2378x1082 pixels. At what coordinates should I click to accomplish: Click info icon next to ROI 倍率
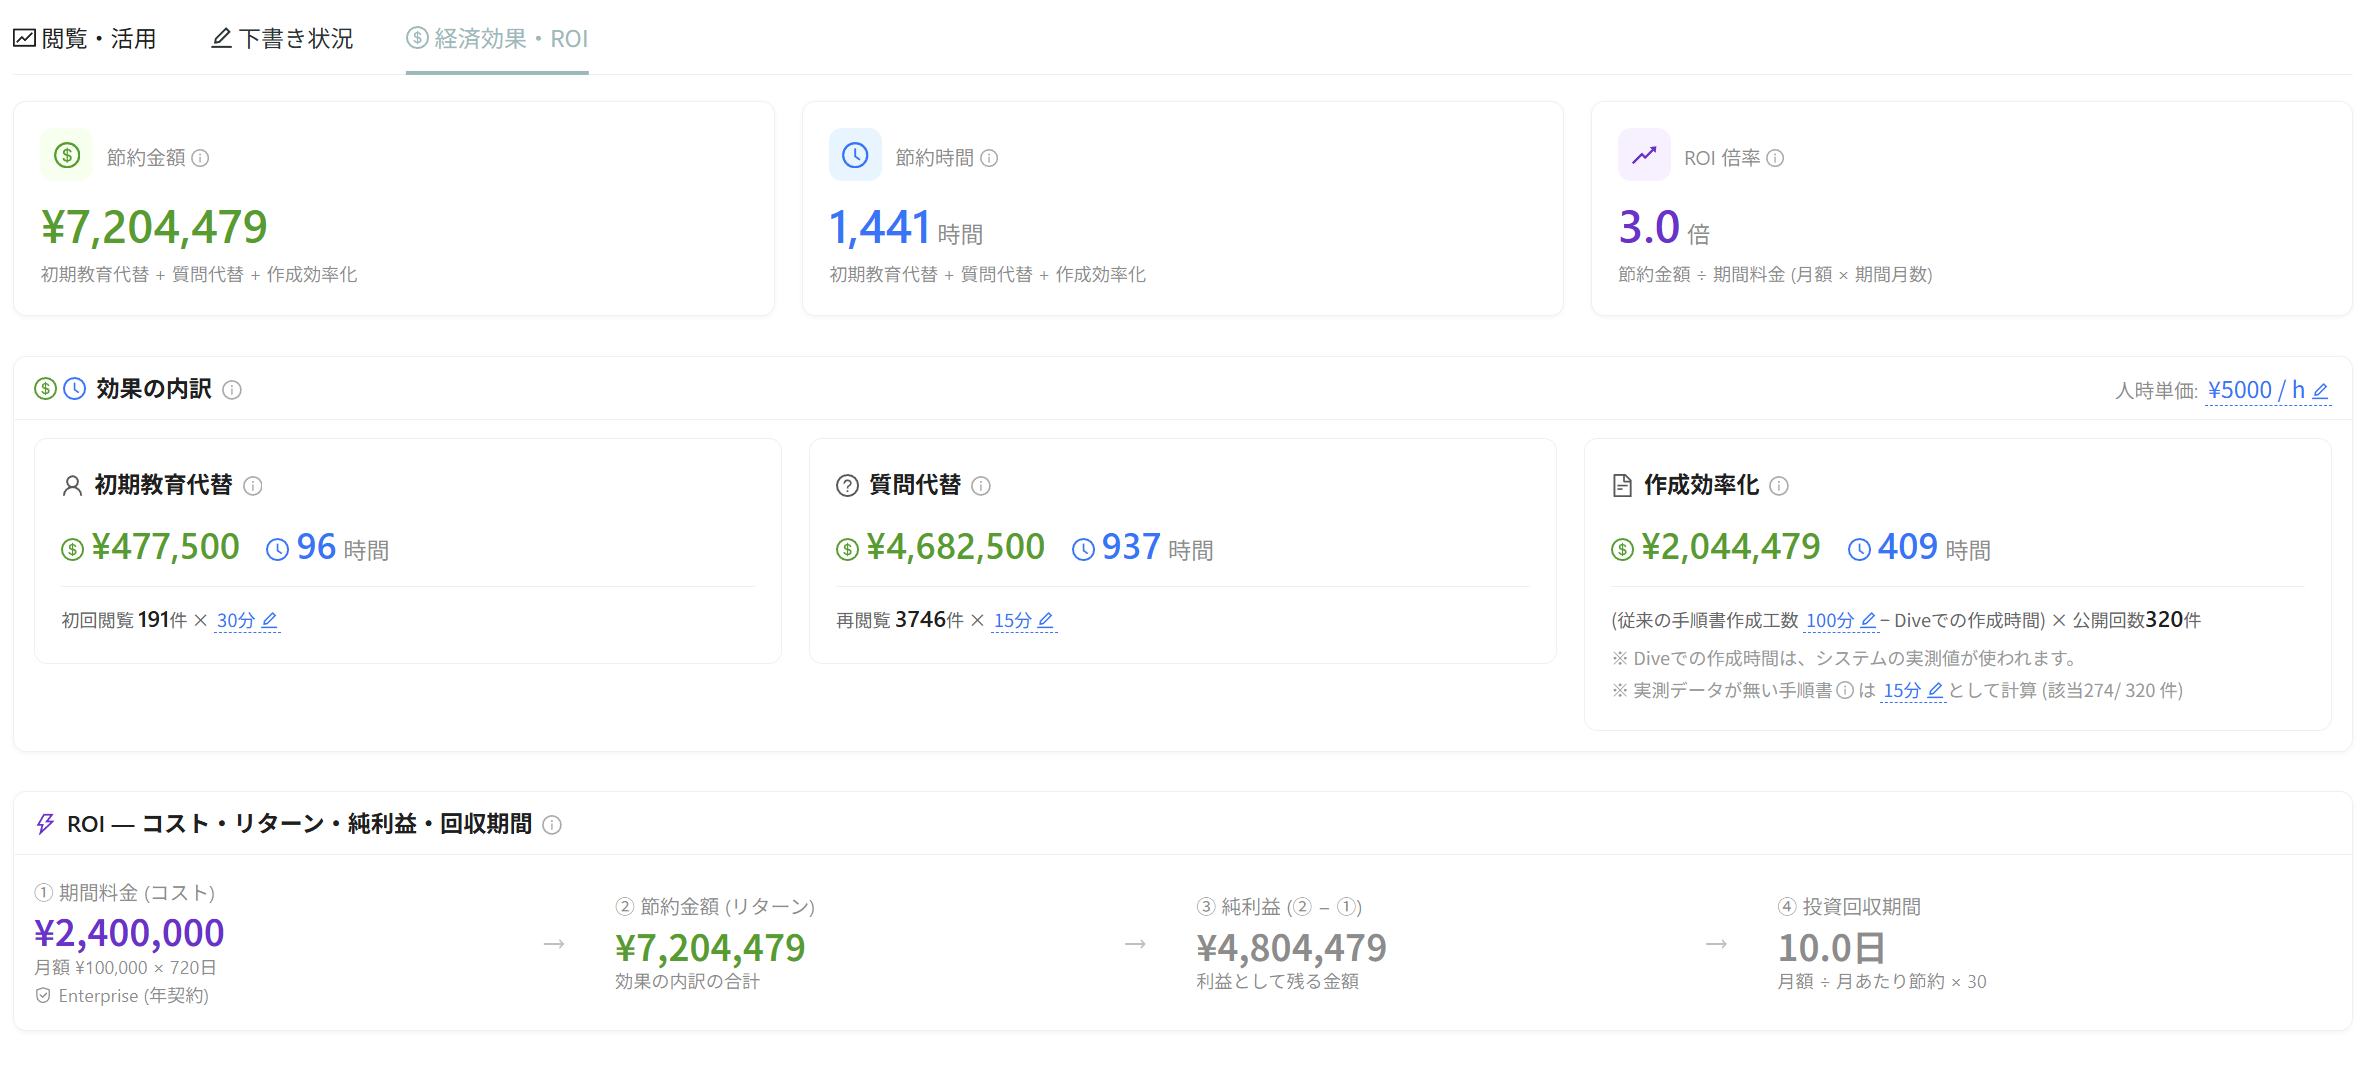click(1775, 158)
